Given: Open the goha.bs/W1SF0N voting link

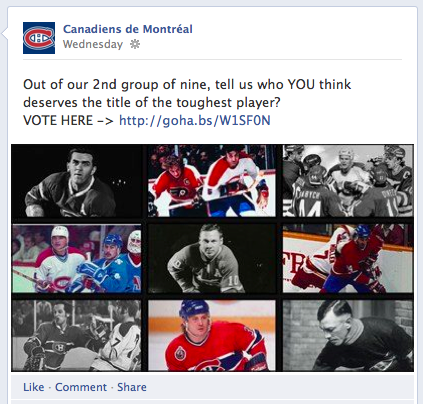Looking at the screenshot, I should click(x=195, y=120).
